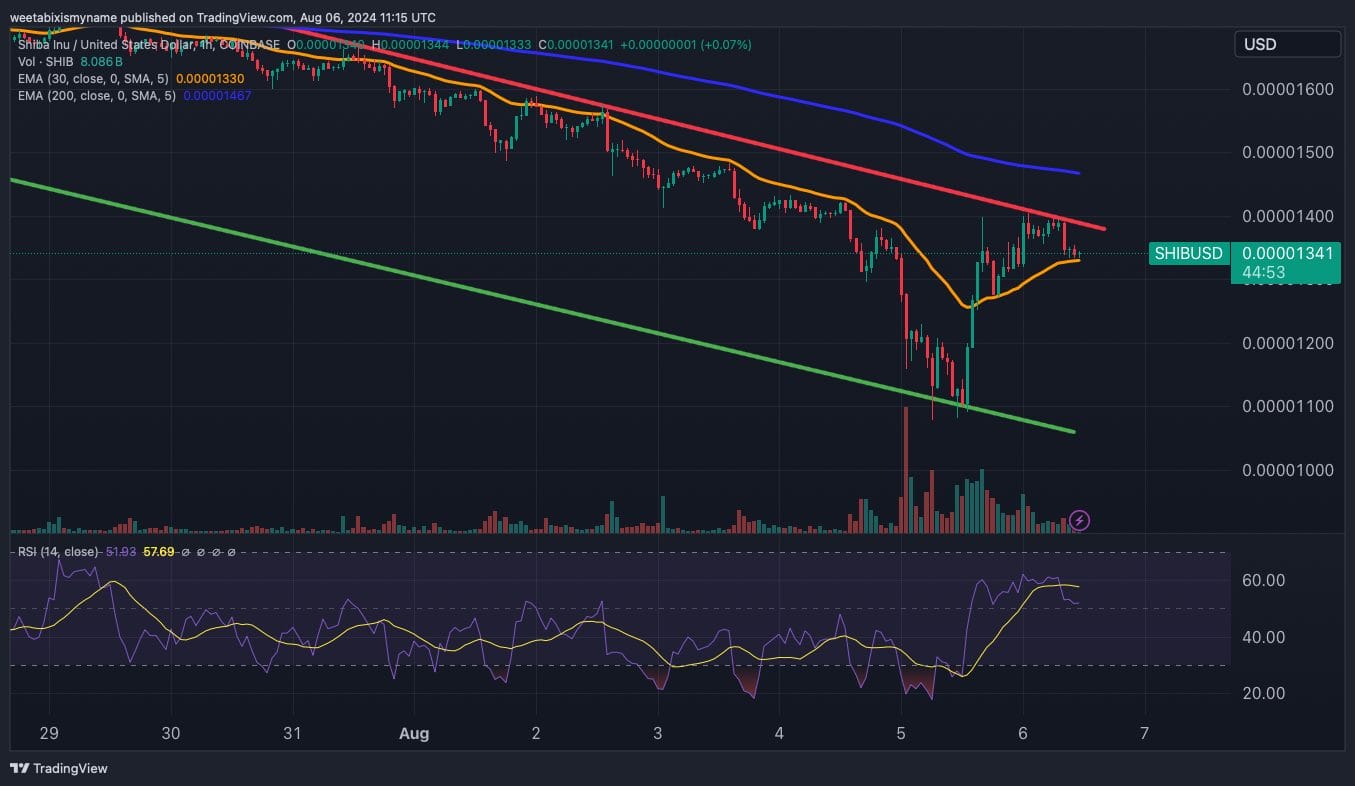Click the 7 date label on time axis

(x=1144, y=733)
